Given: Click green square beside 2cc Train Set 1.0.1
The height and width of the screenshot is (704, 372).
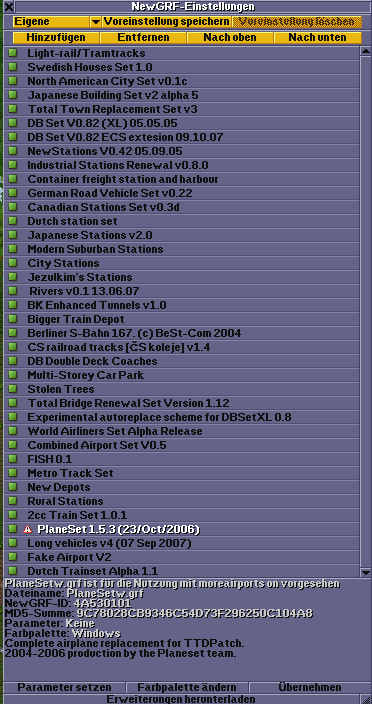Looking at the screenshot, I should tap(13, 515).
